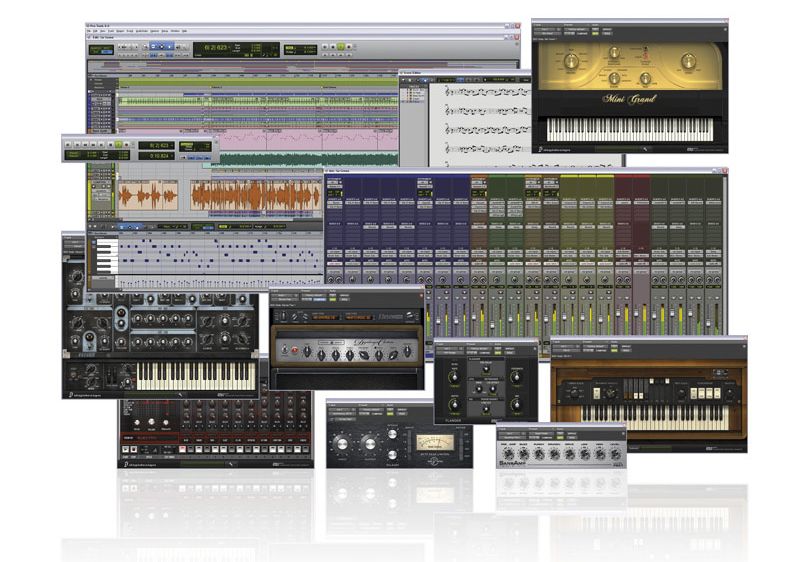Click the large left knob on Mini Grand
The width and height of the screenshot is (800, 562).
coord(570,62)
